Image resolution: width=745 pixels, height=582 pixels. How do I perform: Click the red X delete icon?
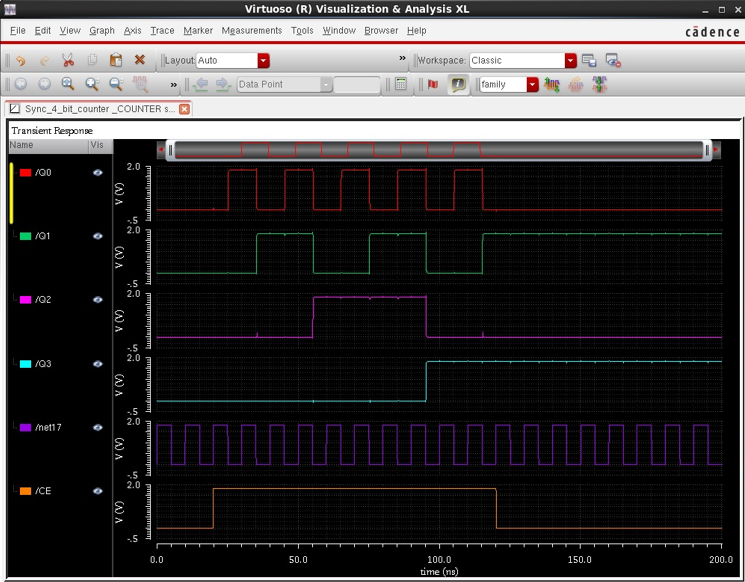(139, 60)
